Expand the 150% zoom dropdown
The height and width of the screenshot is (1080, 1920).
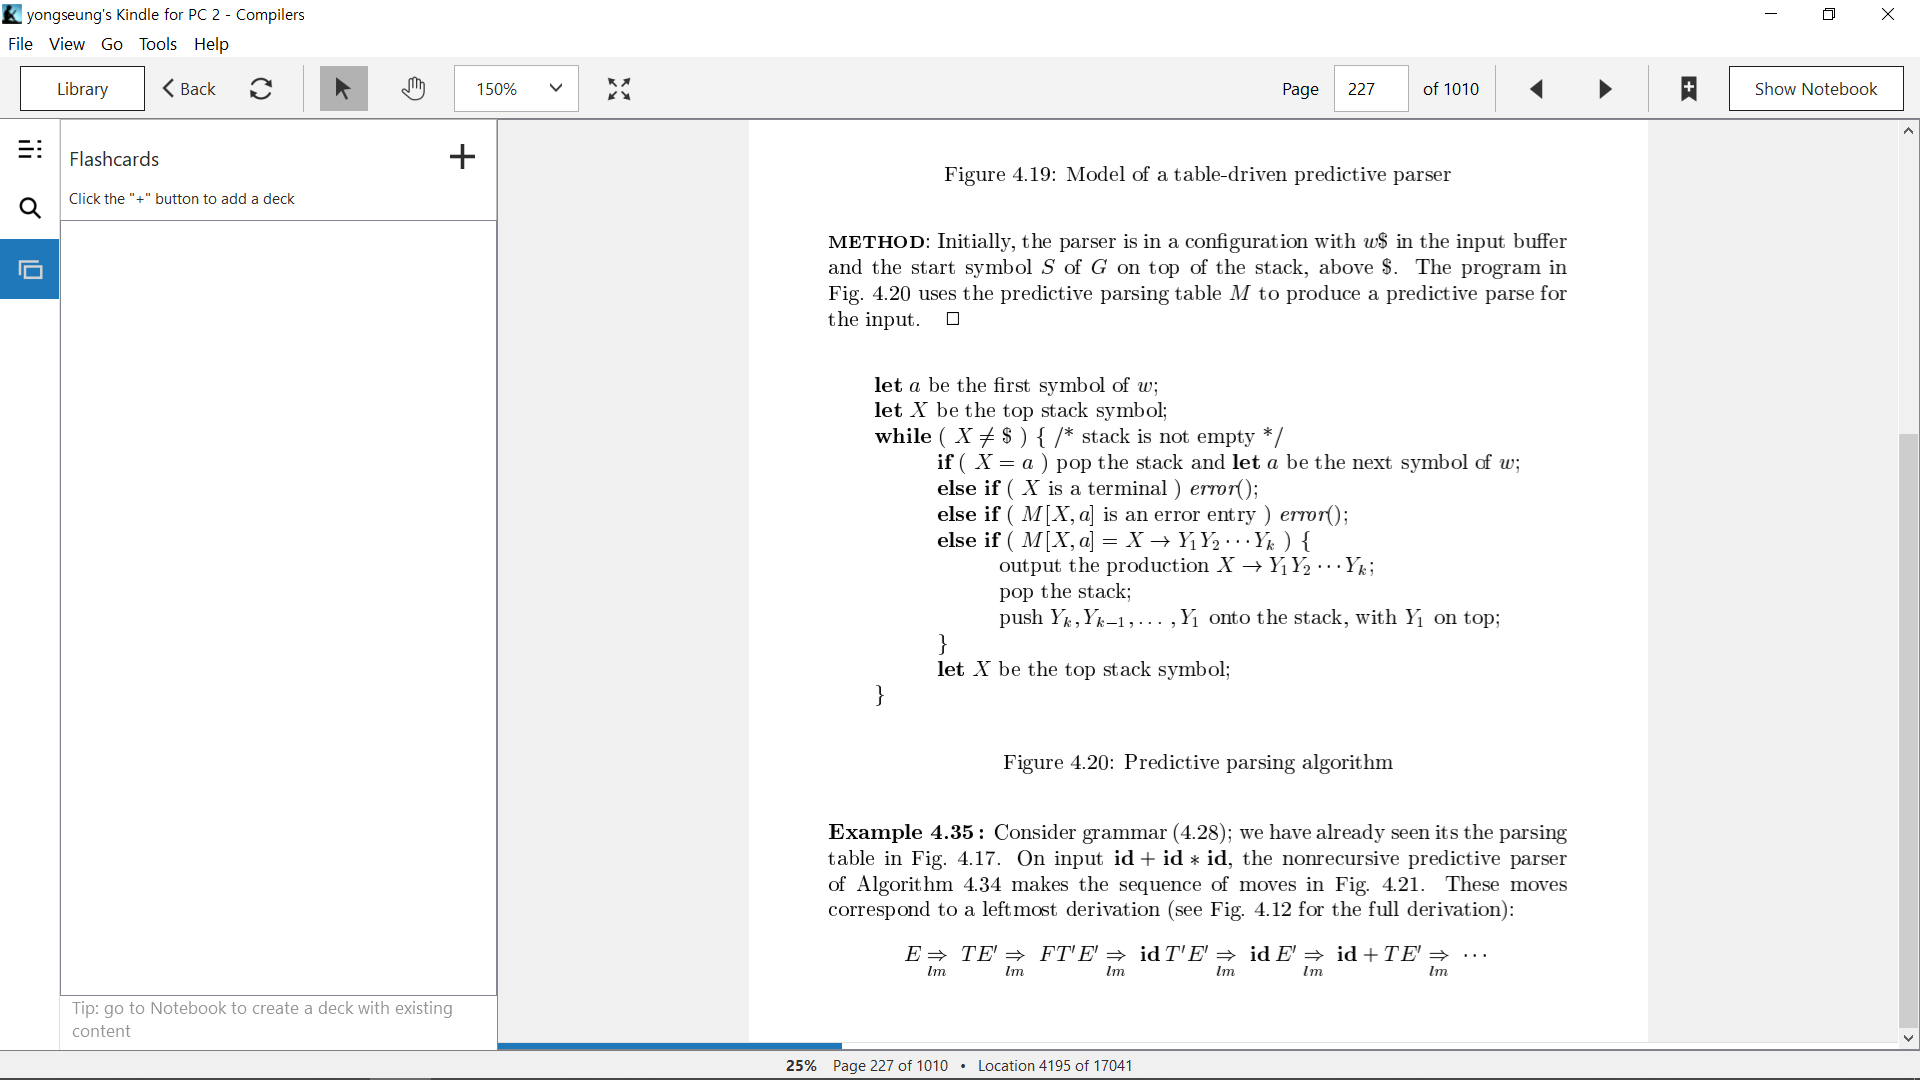pyautogui.click(x=516, y=89)
